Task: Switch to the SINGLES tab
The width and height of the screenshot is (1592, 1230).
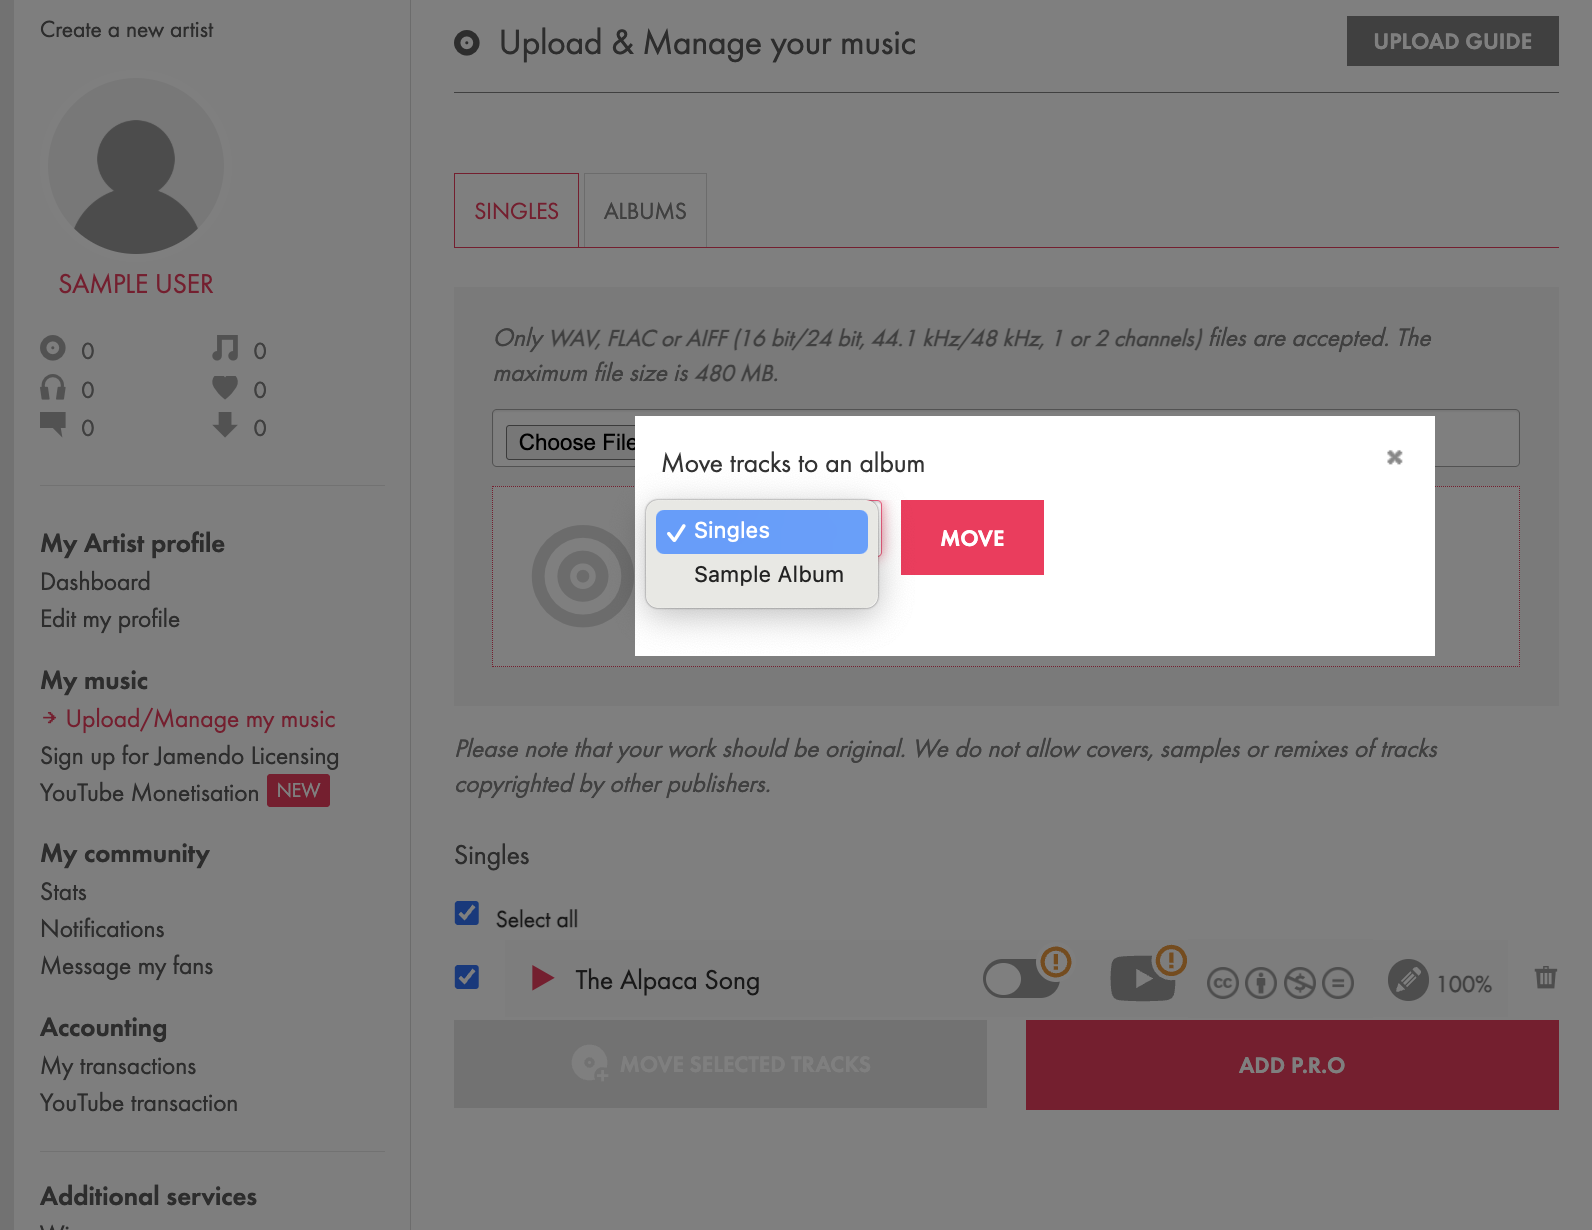Action: pyautogui.click(x=516, y=210)
